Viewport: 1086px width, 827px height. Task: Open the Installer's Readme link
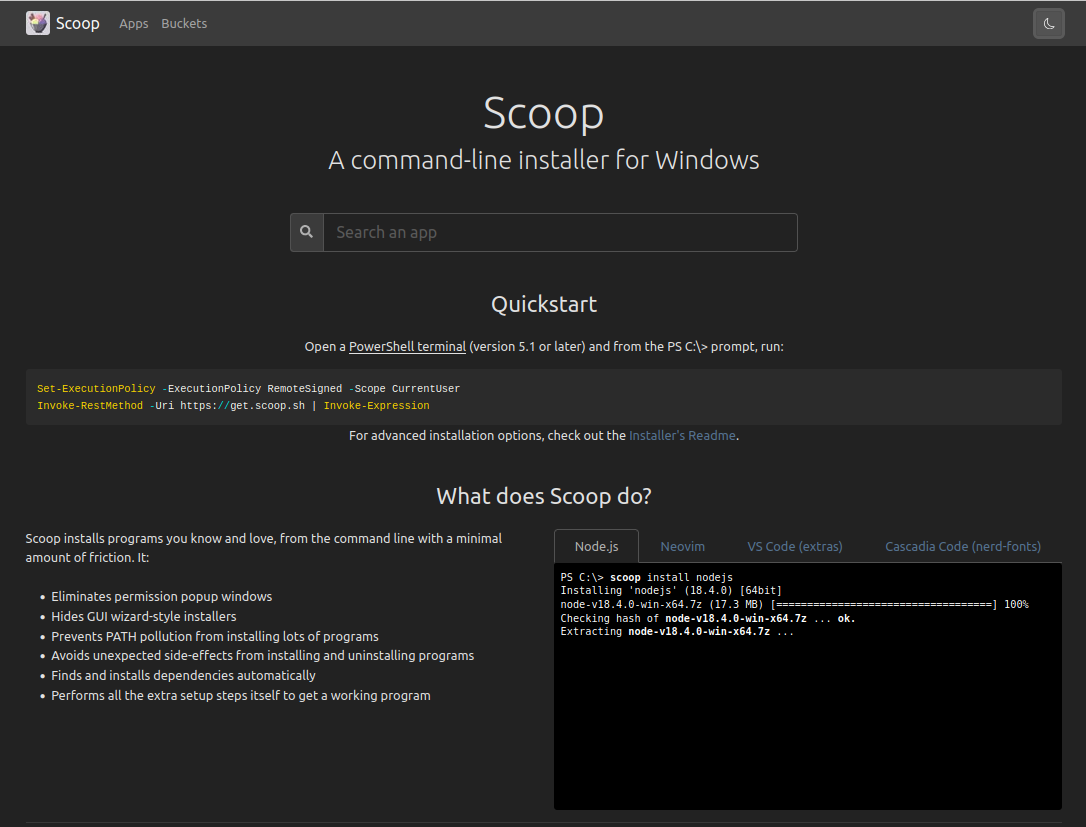[682, 436]
